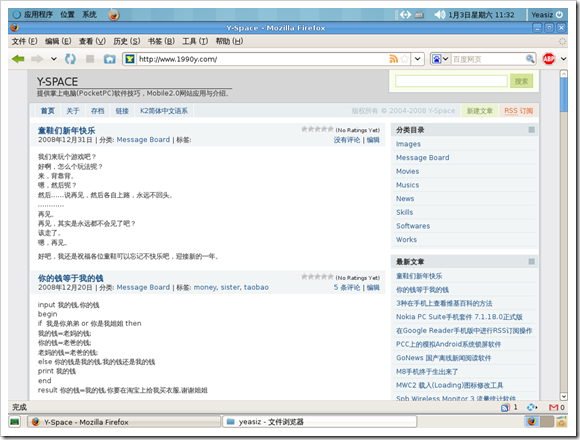Open the 编辑 (E) menu

[x=58, y=41]
